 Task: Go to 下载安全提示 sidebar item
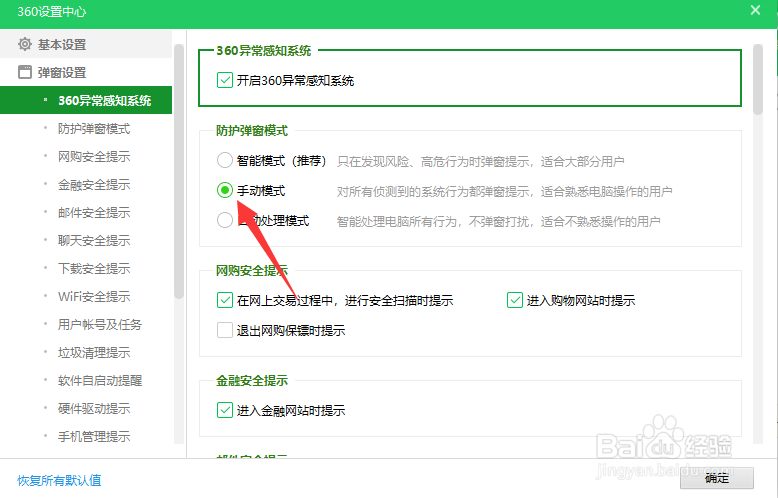(94, 268)
